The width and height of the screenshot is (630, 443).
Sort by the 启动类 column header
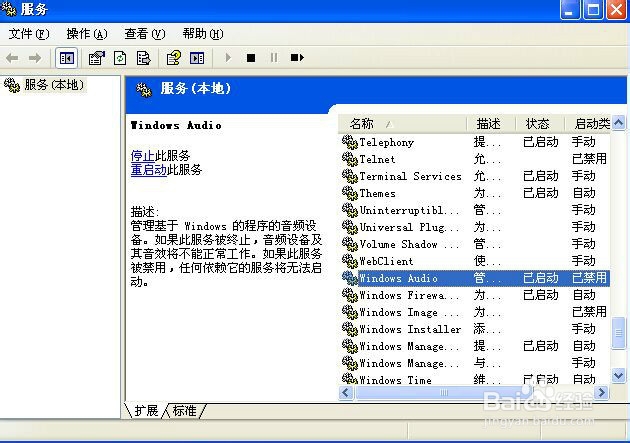point(587,124)
